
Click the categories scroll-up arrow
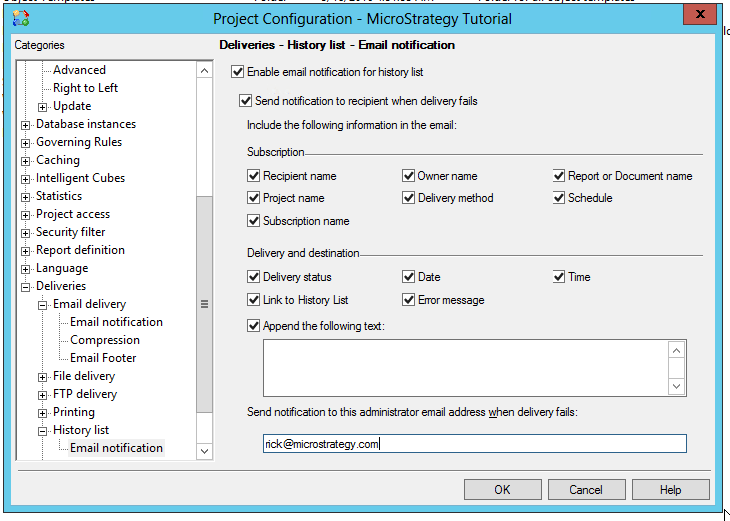click(x=204, y=71)
